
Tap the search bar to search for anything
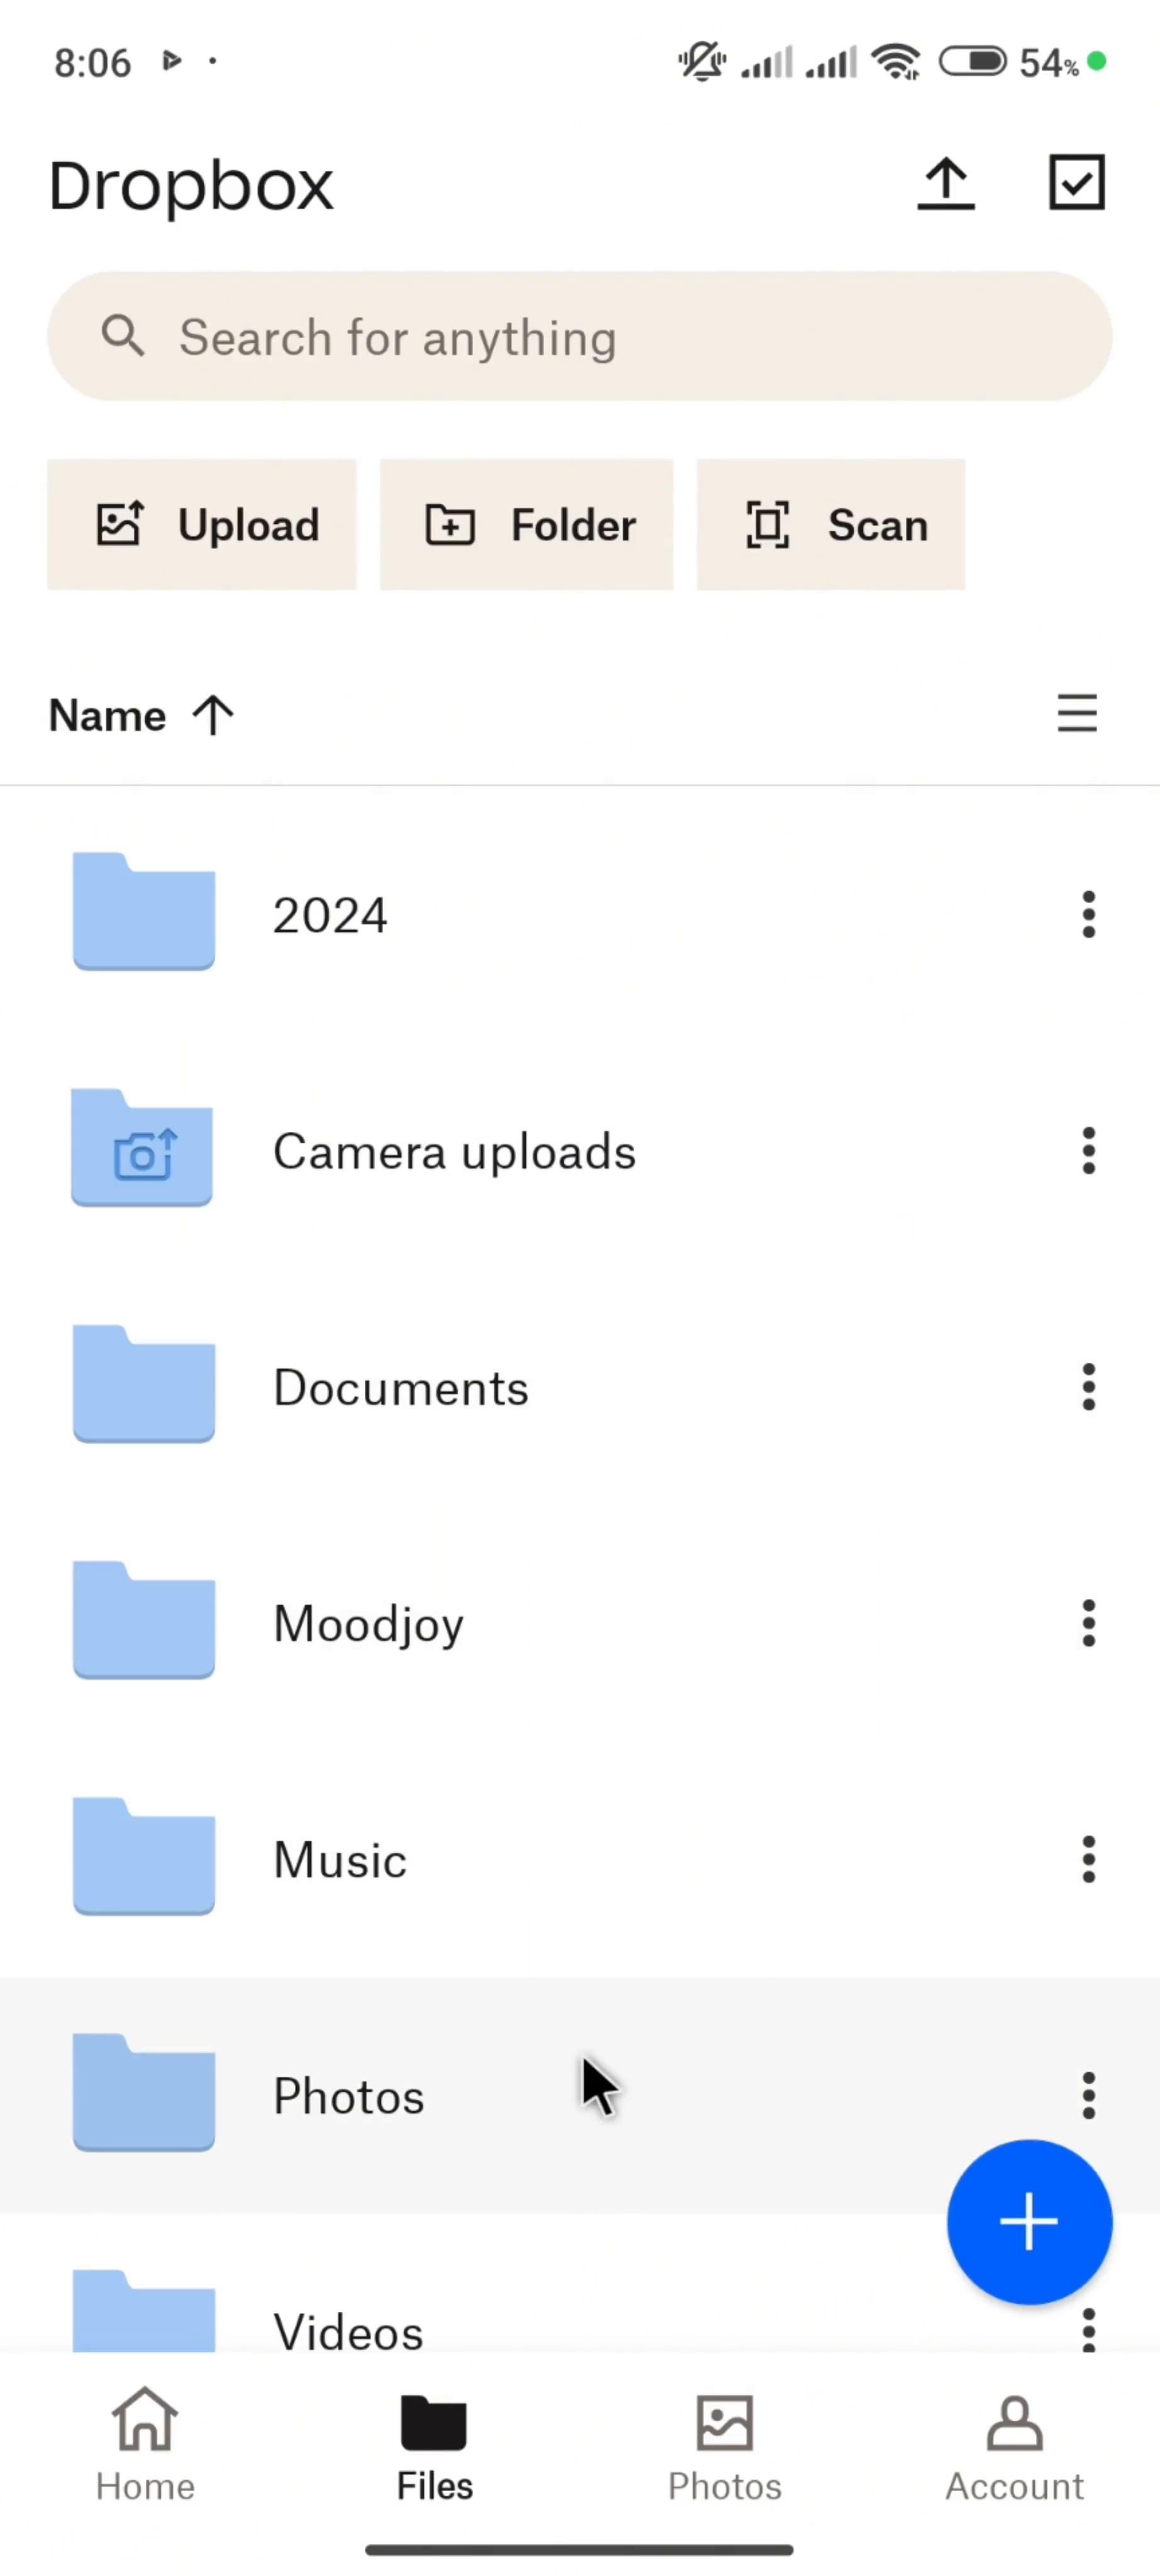pyautogui.click(x=580, y=337)
